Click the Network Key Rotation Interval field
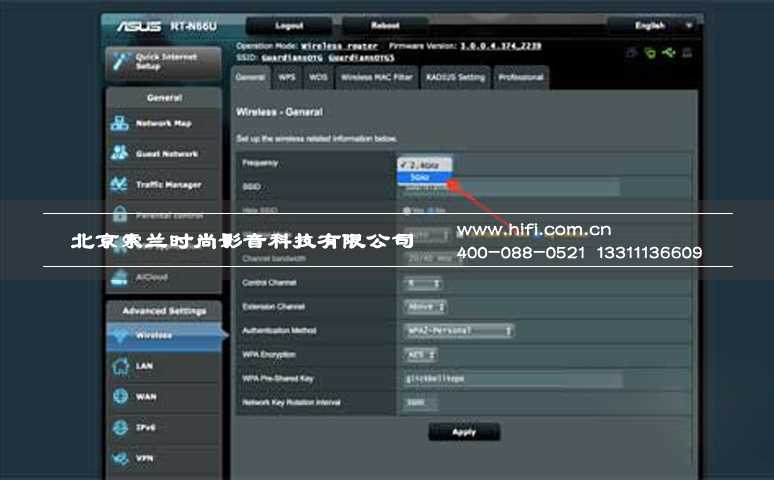774x480 pixels. 420,403
